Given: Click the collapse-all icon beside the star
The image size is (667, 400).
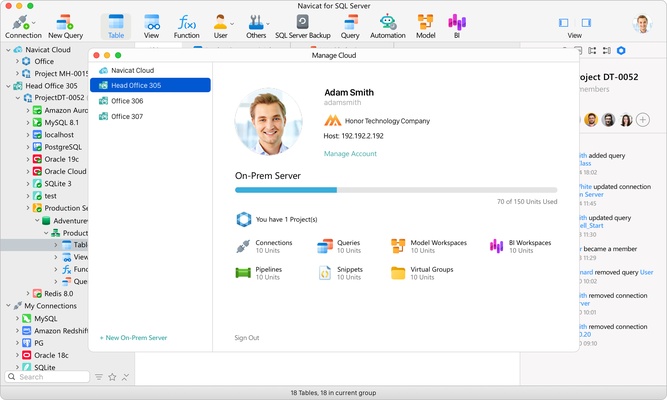Looking at the screenshot, I should coord(125,377).
